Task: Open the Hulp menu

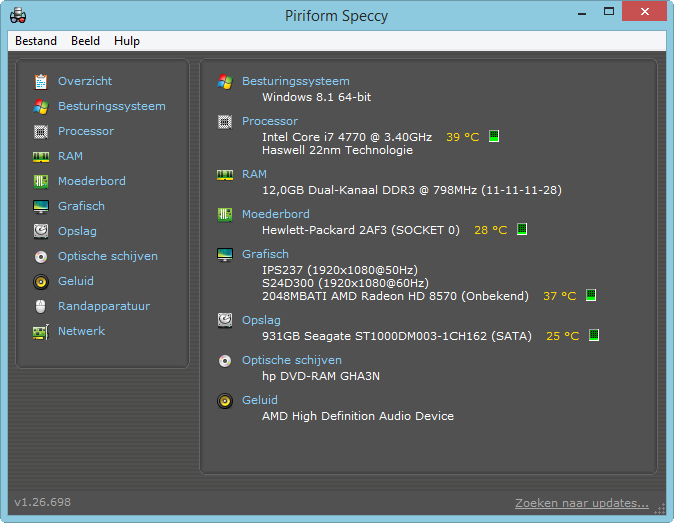Action: point(127,41)
